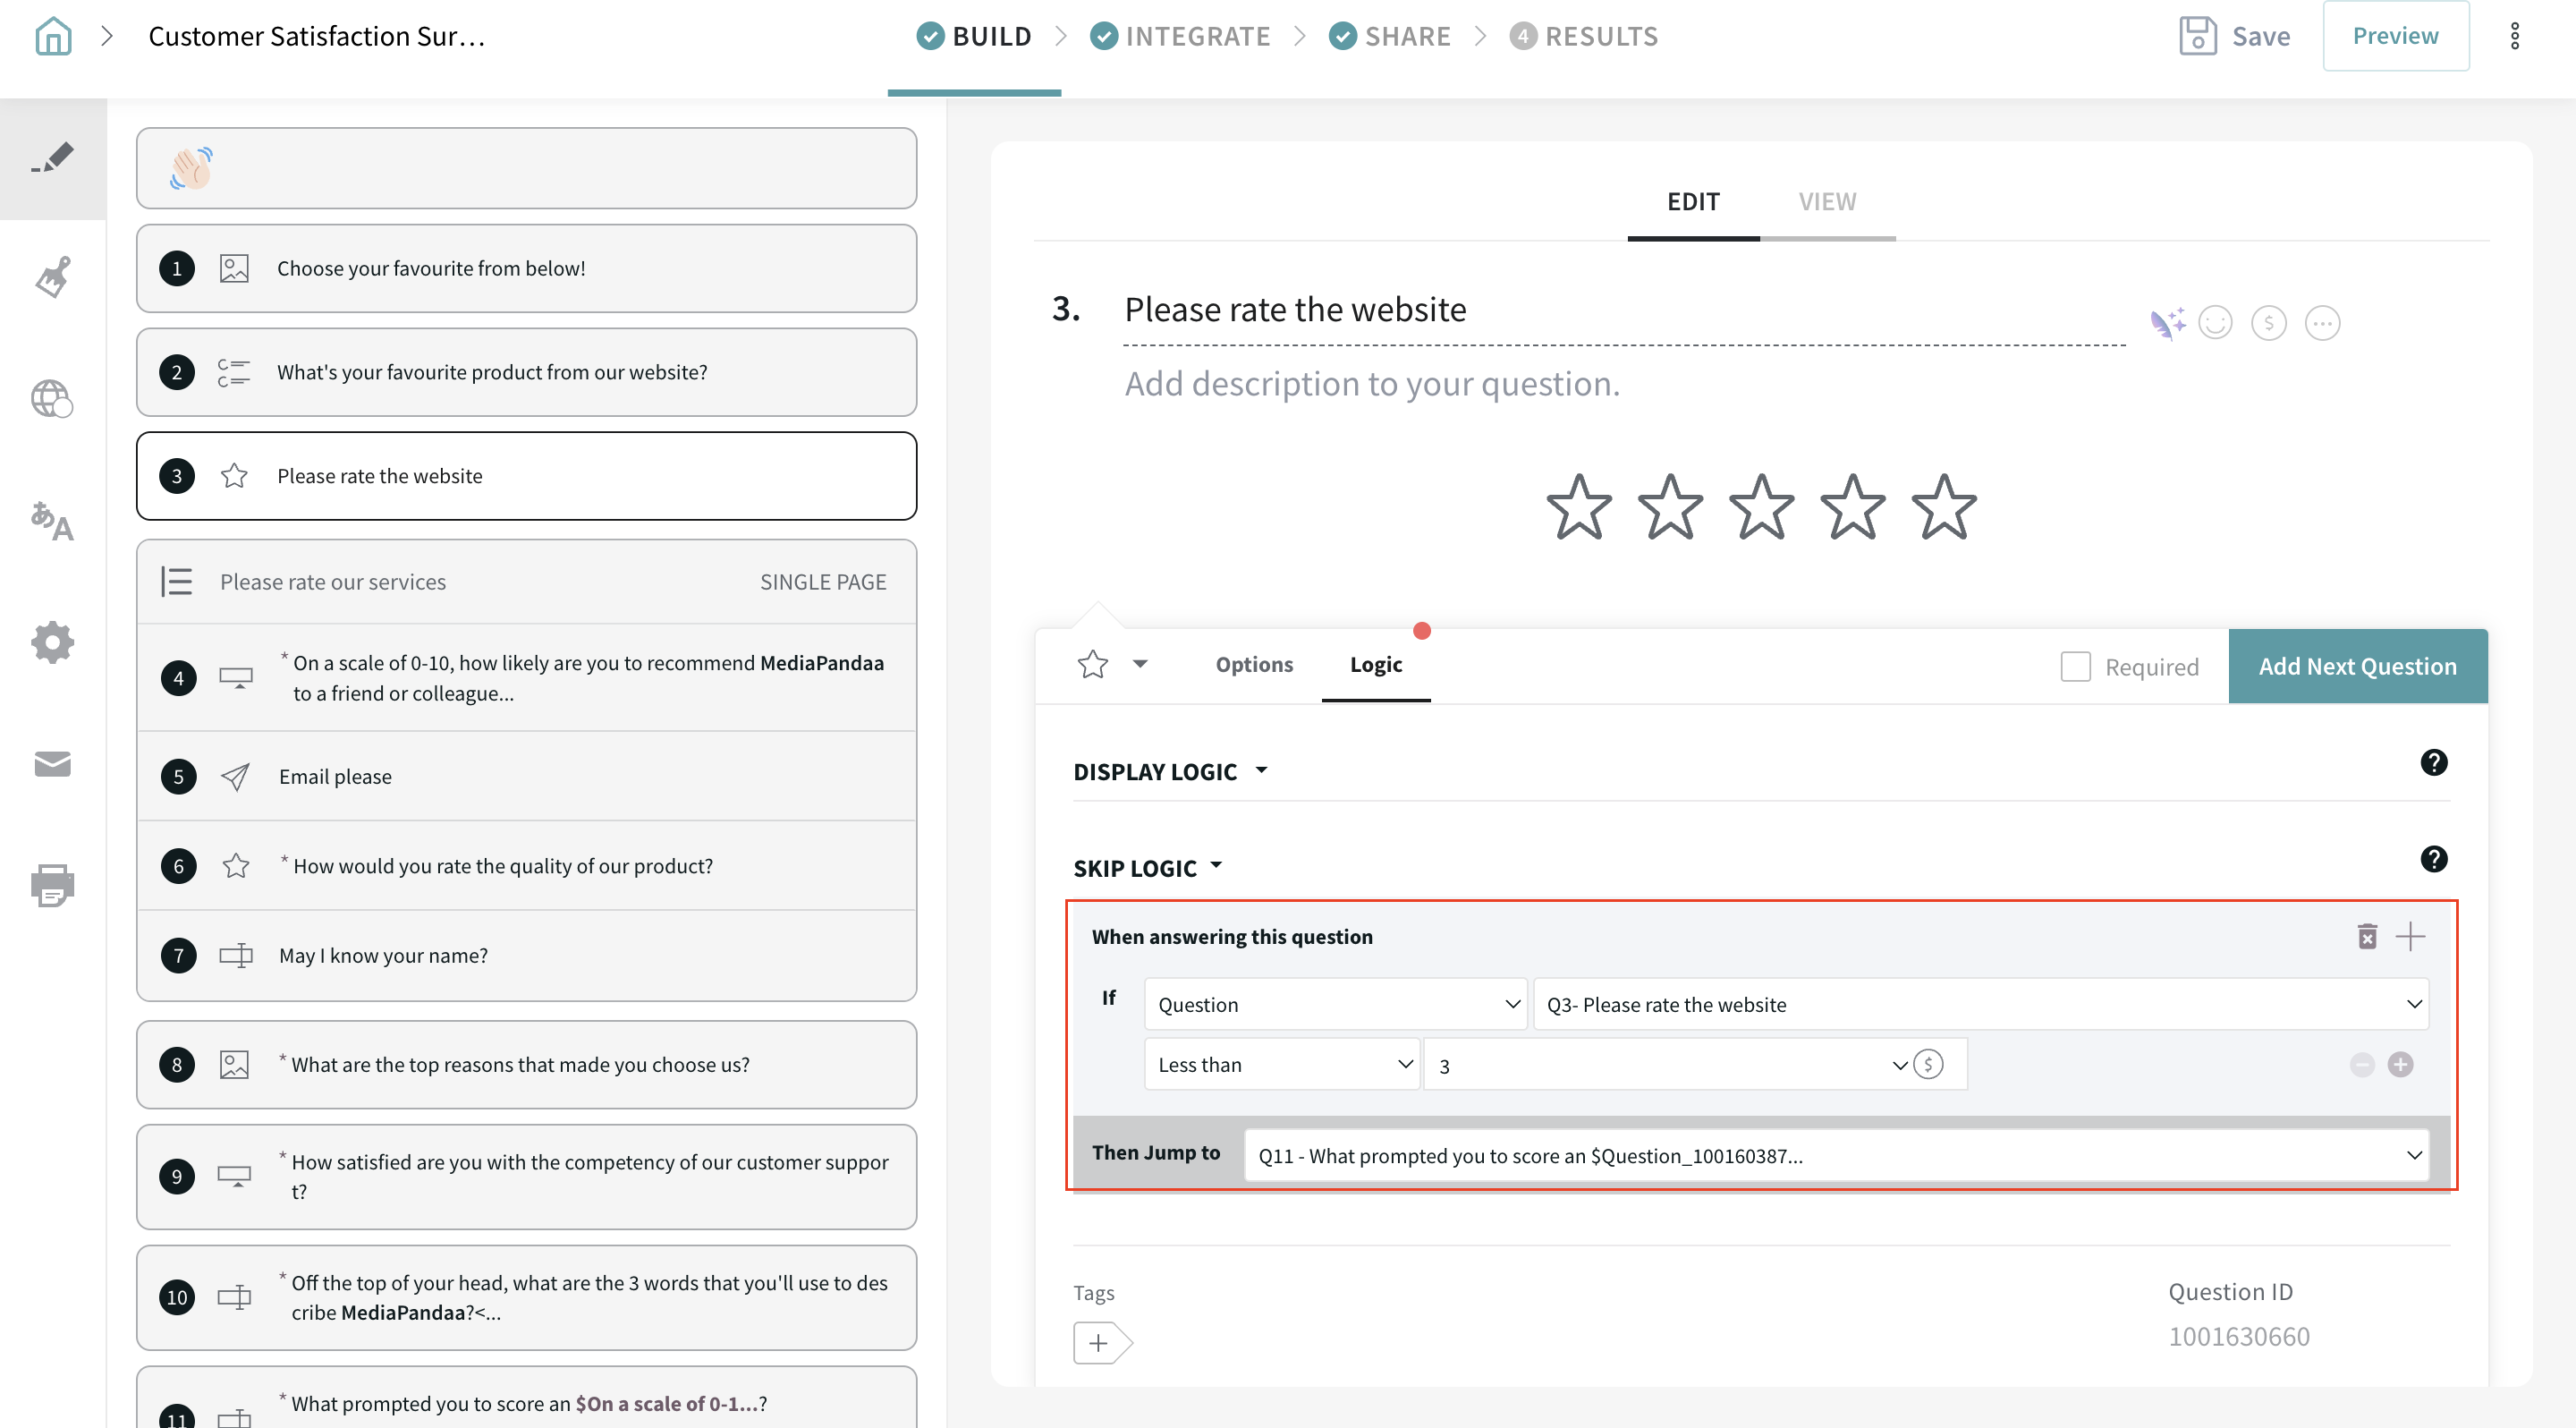Add condition with the plus circle button
Viewport: 2576px width, 1428px height.
point(2400,1064)
